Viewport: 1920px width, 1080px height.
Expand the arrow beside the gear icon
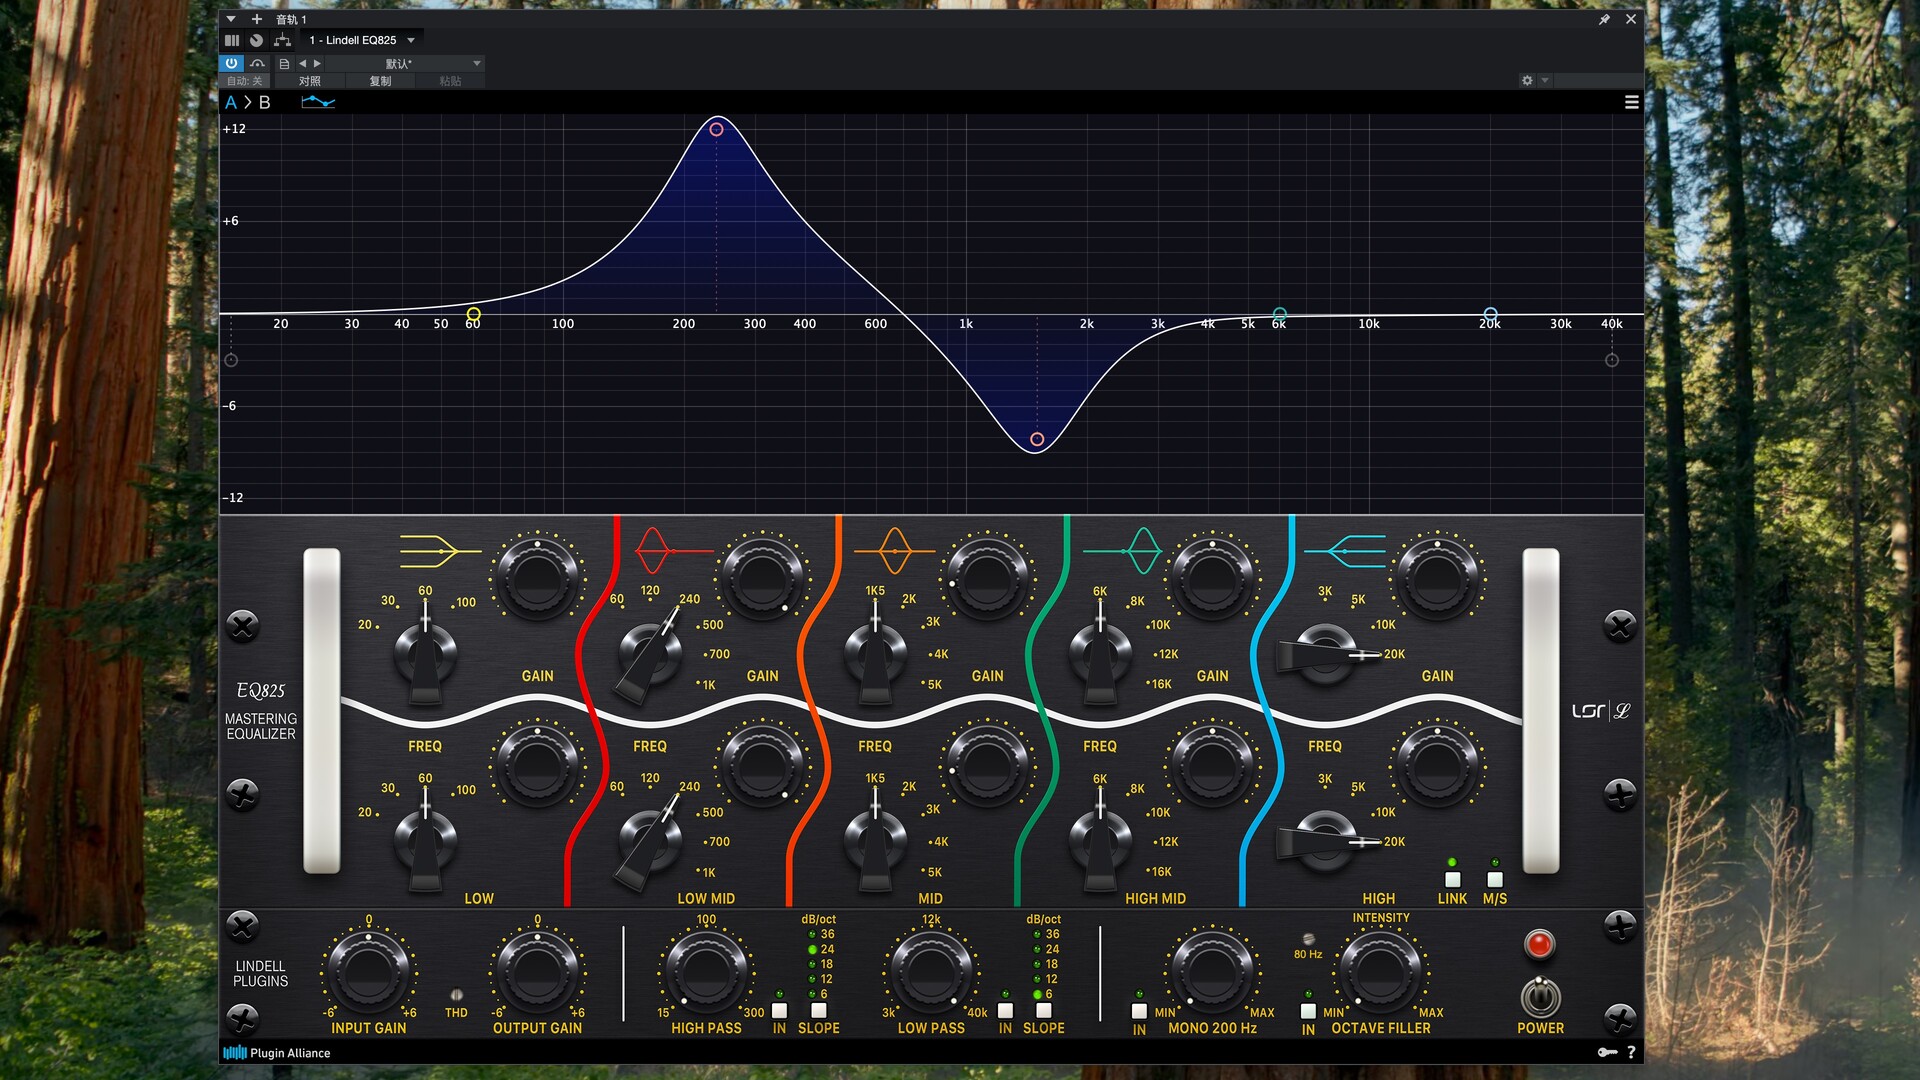click(x=1545, y=80)
